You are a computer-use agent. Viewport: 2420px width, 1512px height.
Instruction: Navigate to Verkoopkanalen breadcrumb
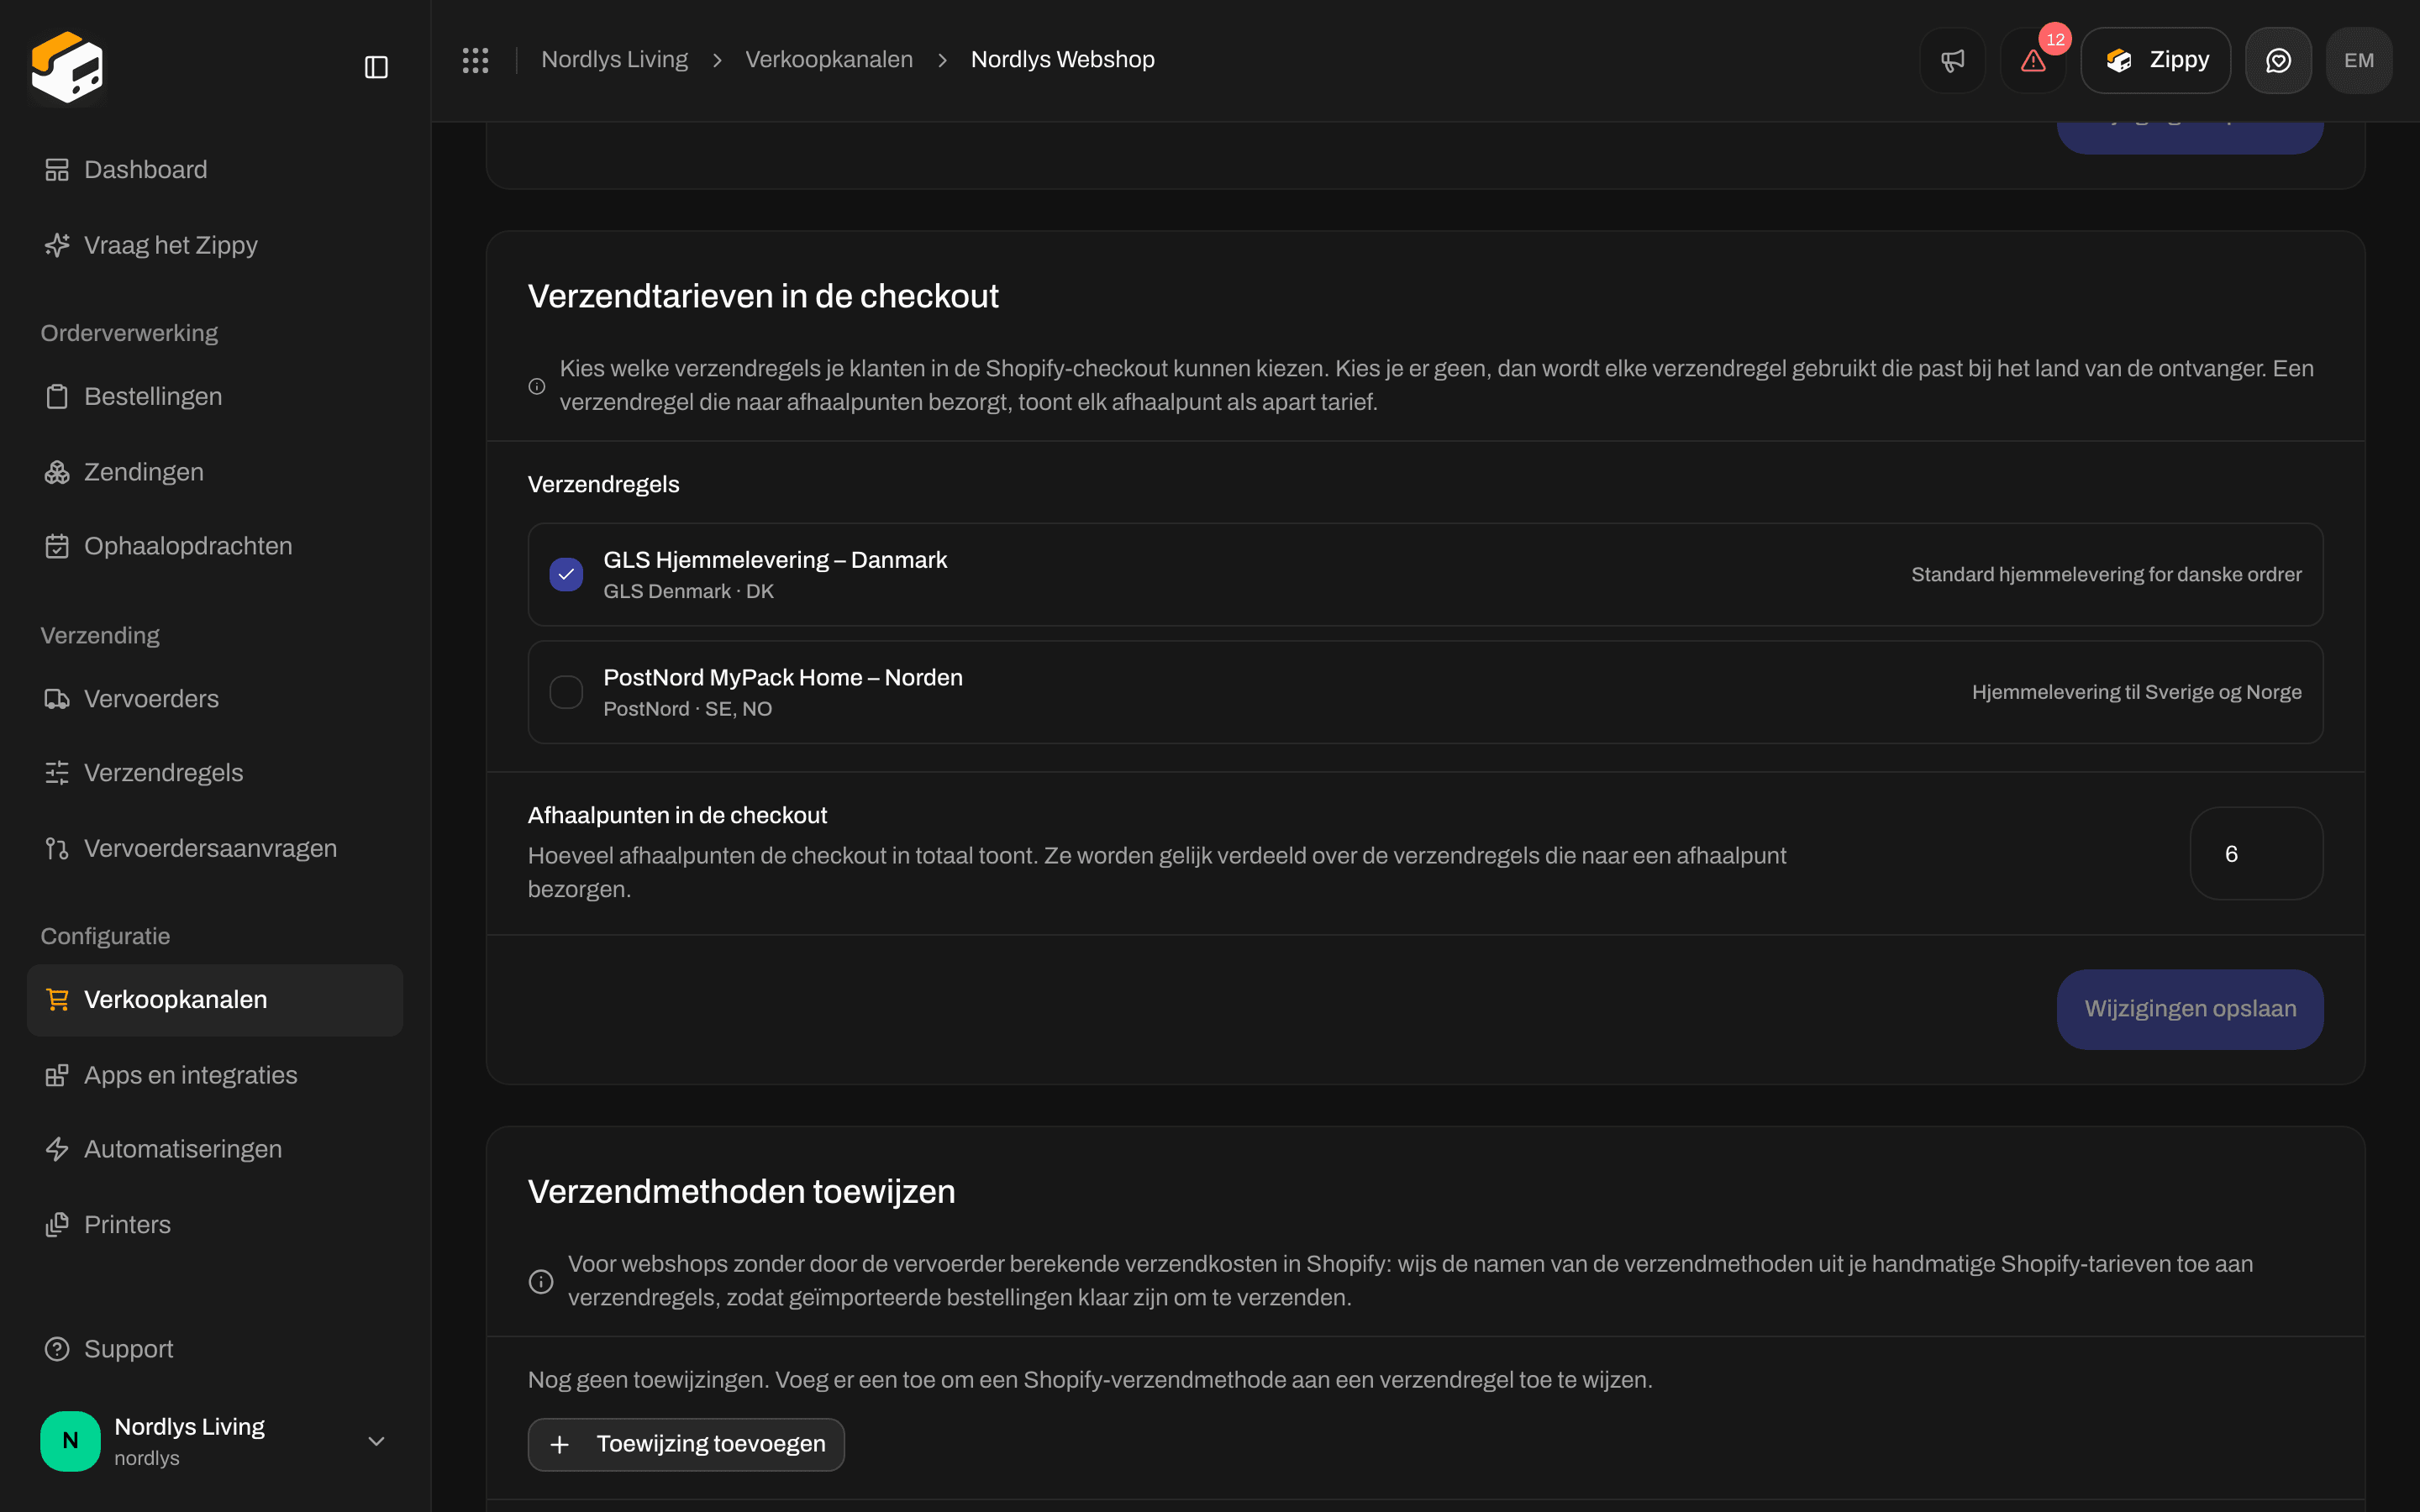pyautogui.click(x=829, y=60)
